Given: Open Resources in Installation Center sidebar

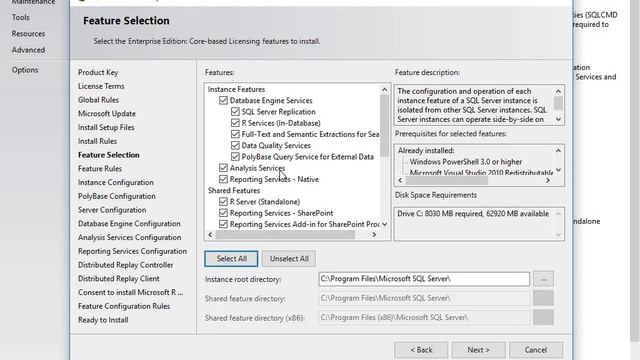Looking at the screenshot, I should point(28,34).
